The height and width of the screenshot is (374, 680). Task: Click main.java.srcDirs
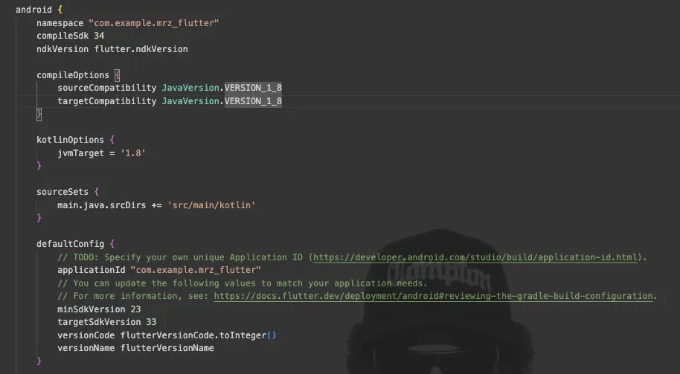point(101,205)
